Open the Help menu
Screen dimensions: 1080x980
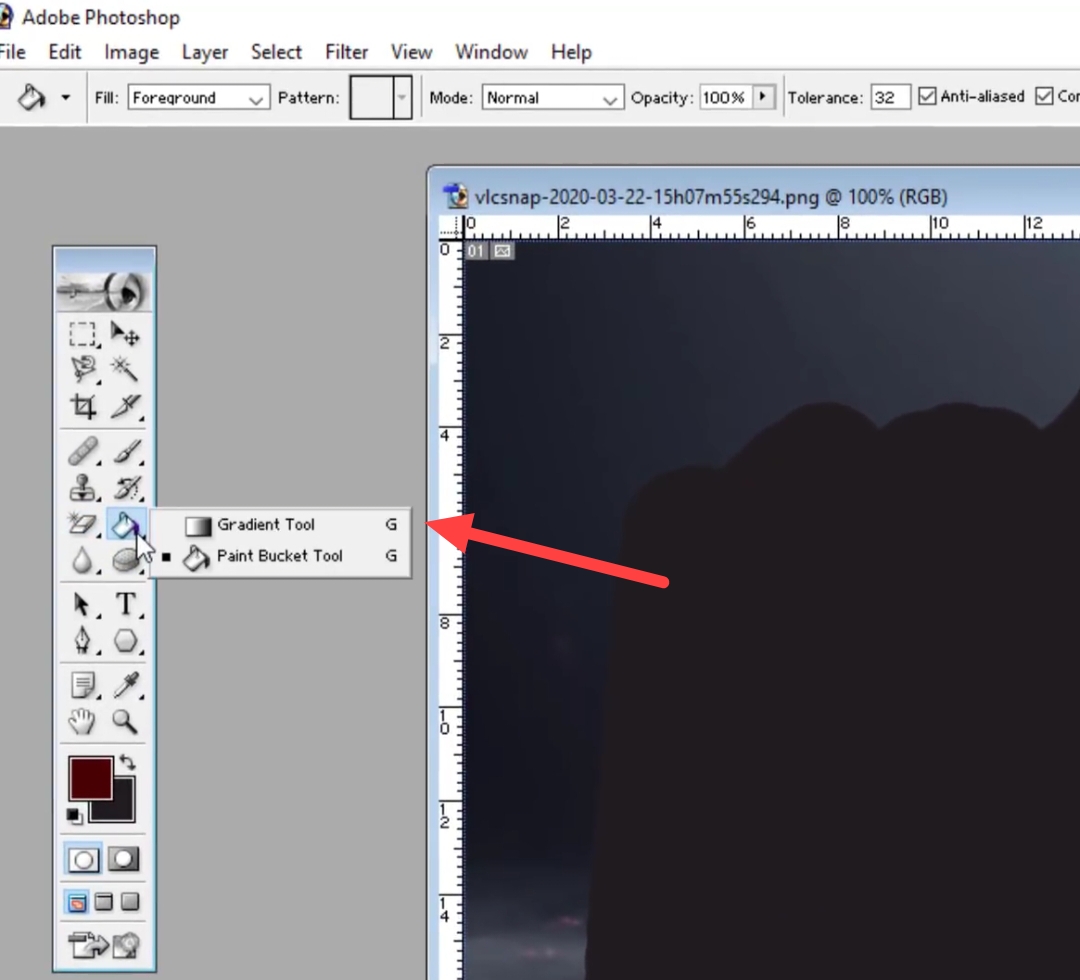point(571,52)
